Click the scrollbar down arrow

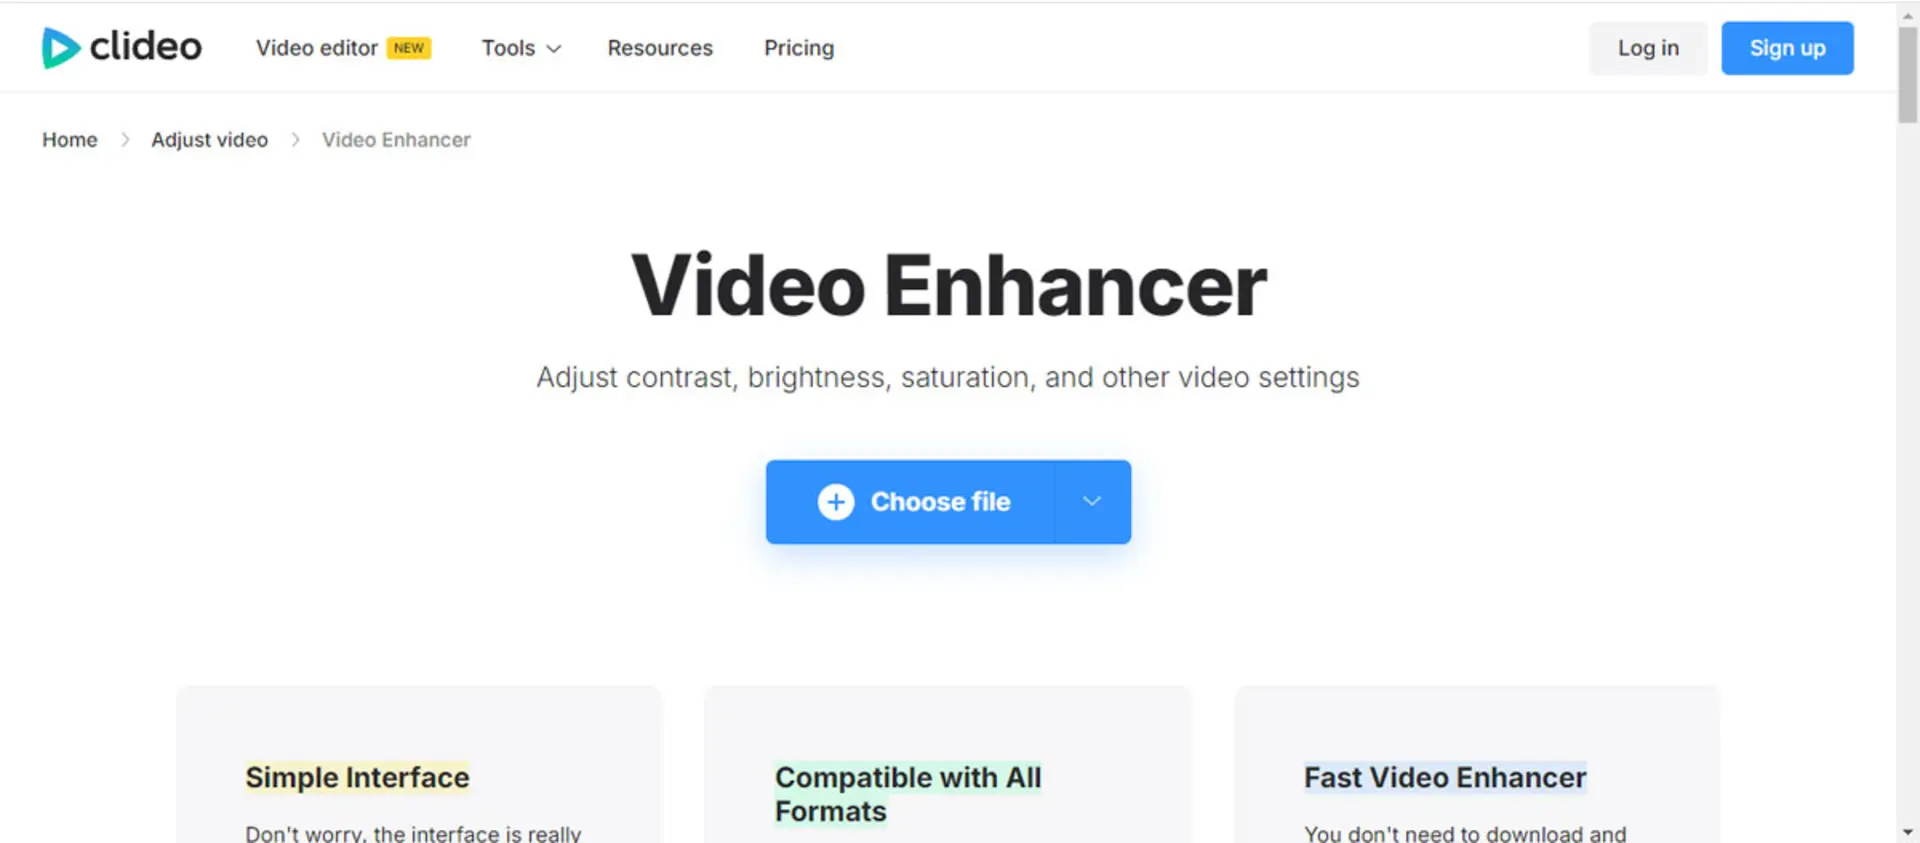tap(1907, 831)
